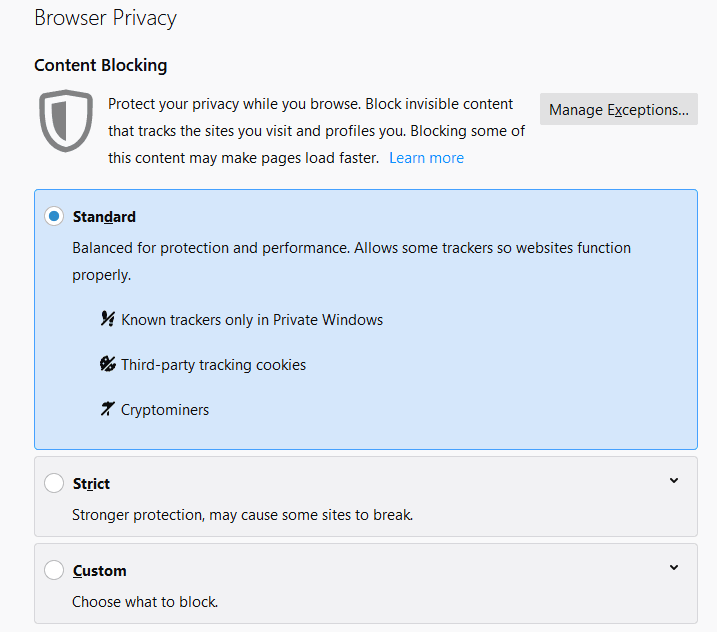The height and width of the screenshot is (632, 717).
Task: Select the Custom content blocking option
Action: tap(54, 570)
